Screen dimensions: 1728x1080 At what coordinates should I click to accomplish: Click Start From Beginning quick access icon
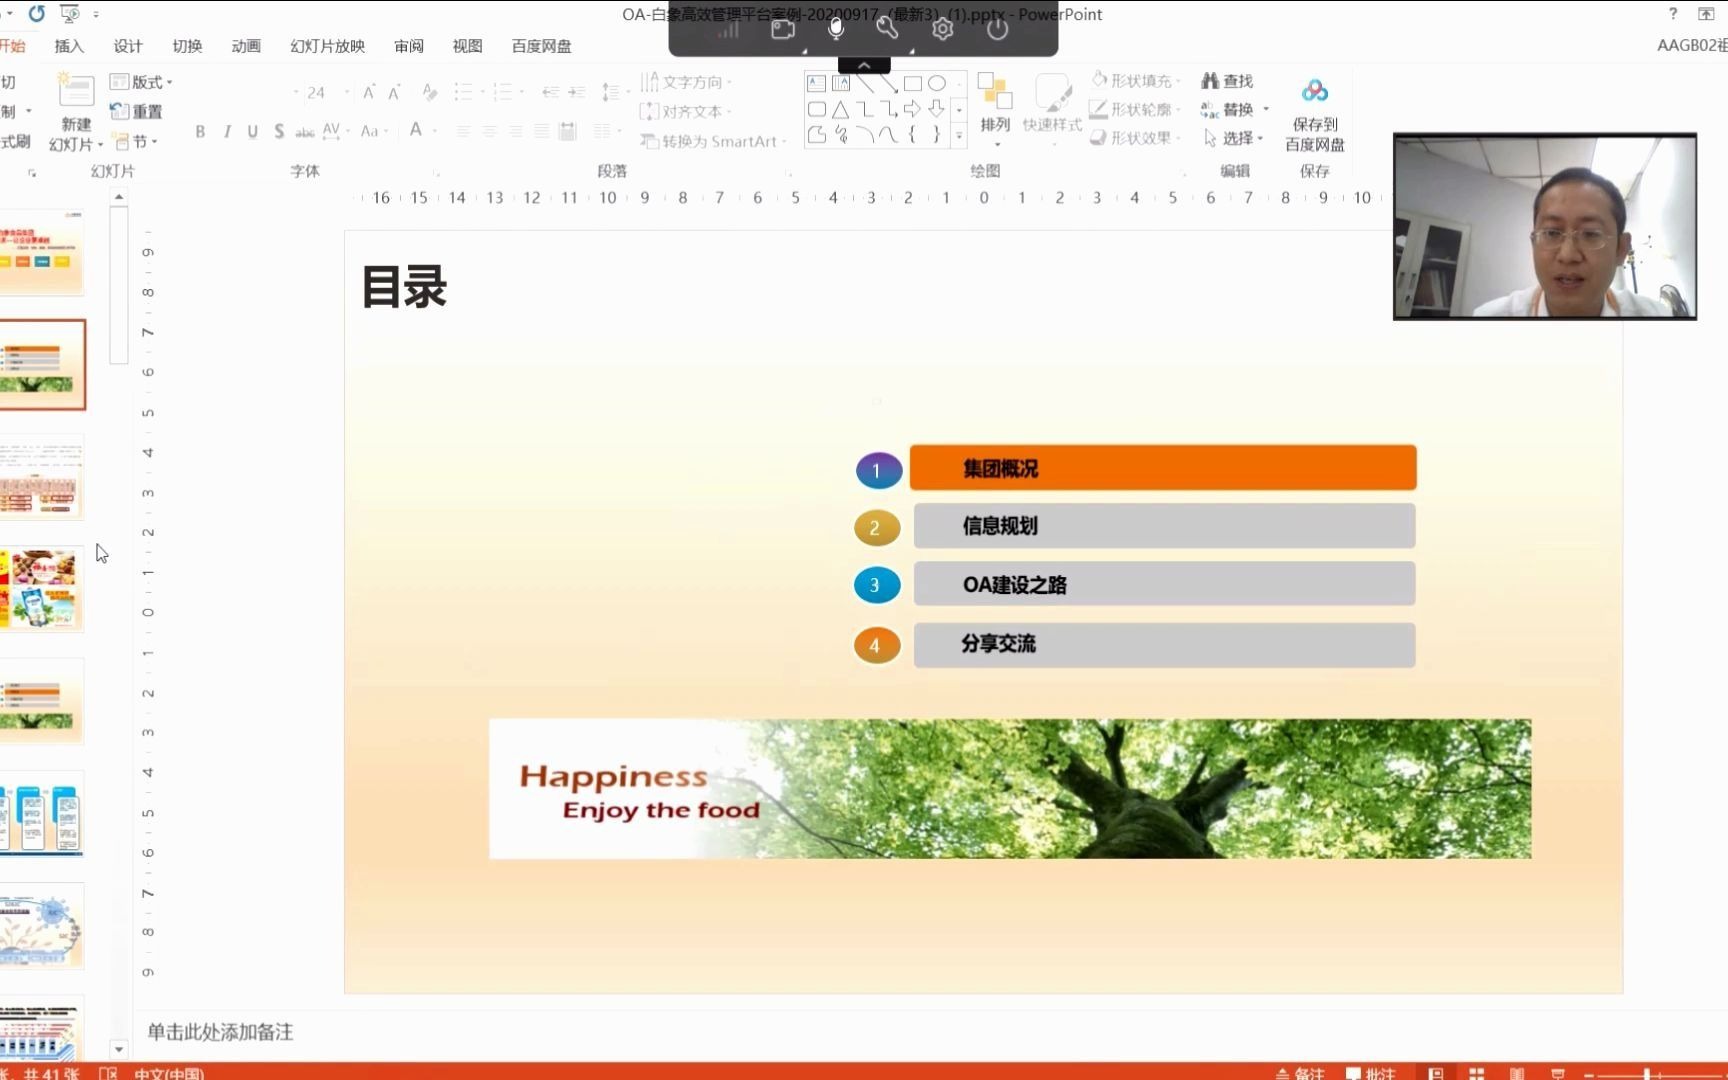tap(69, 14)
